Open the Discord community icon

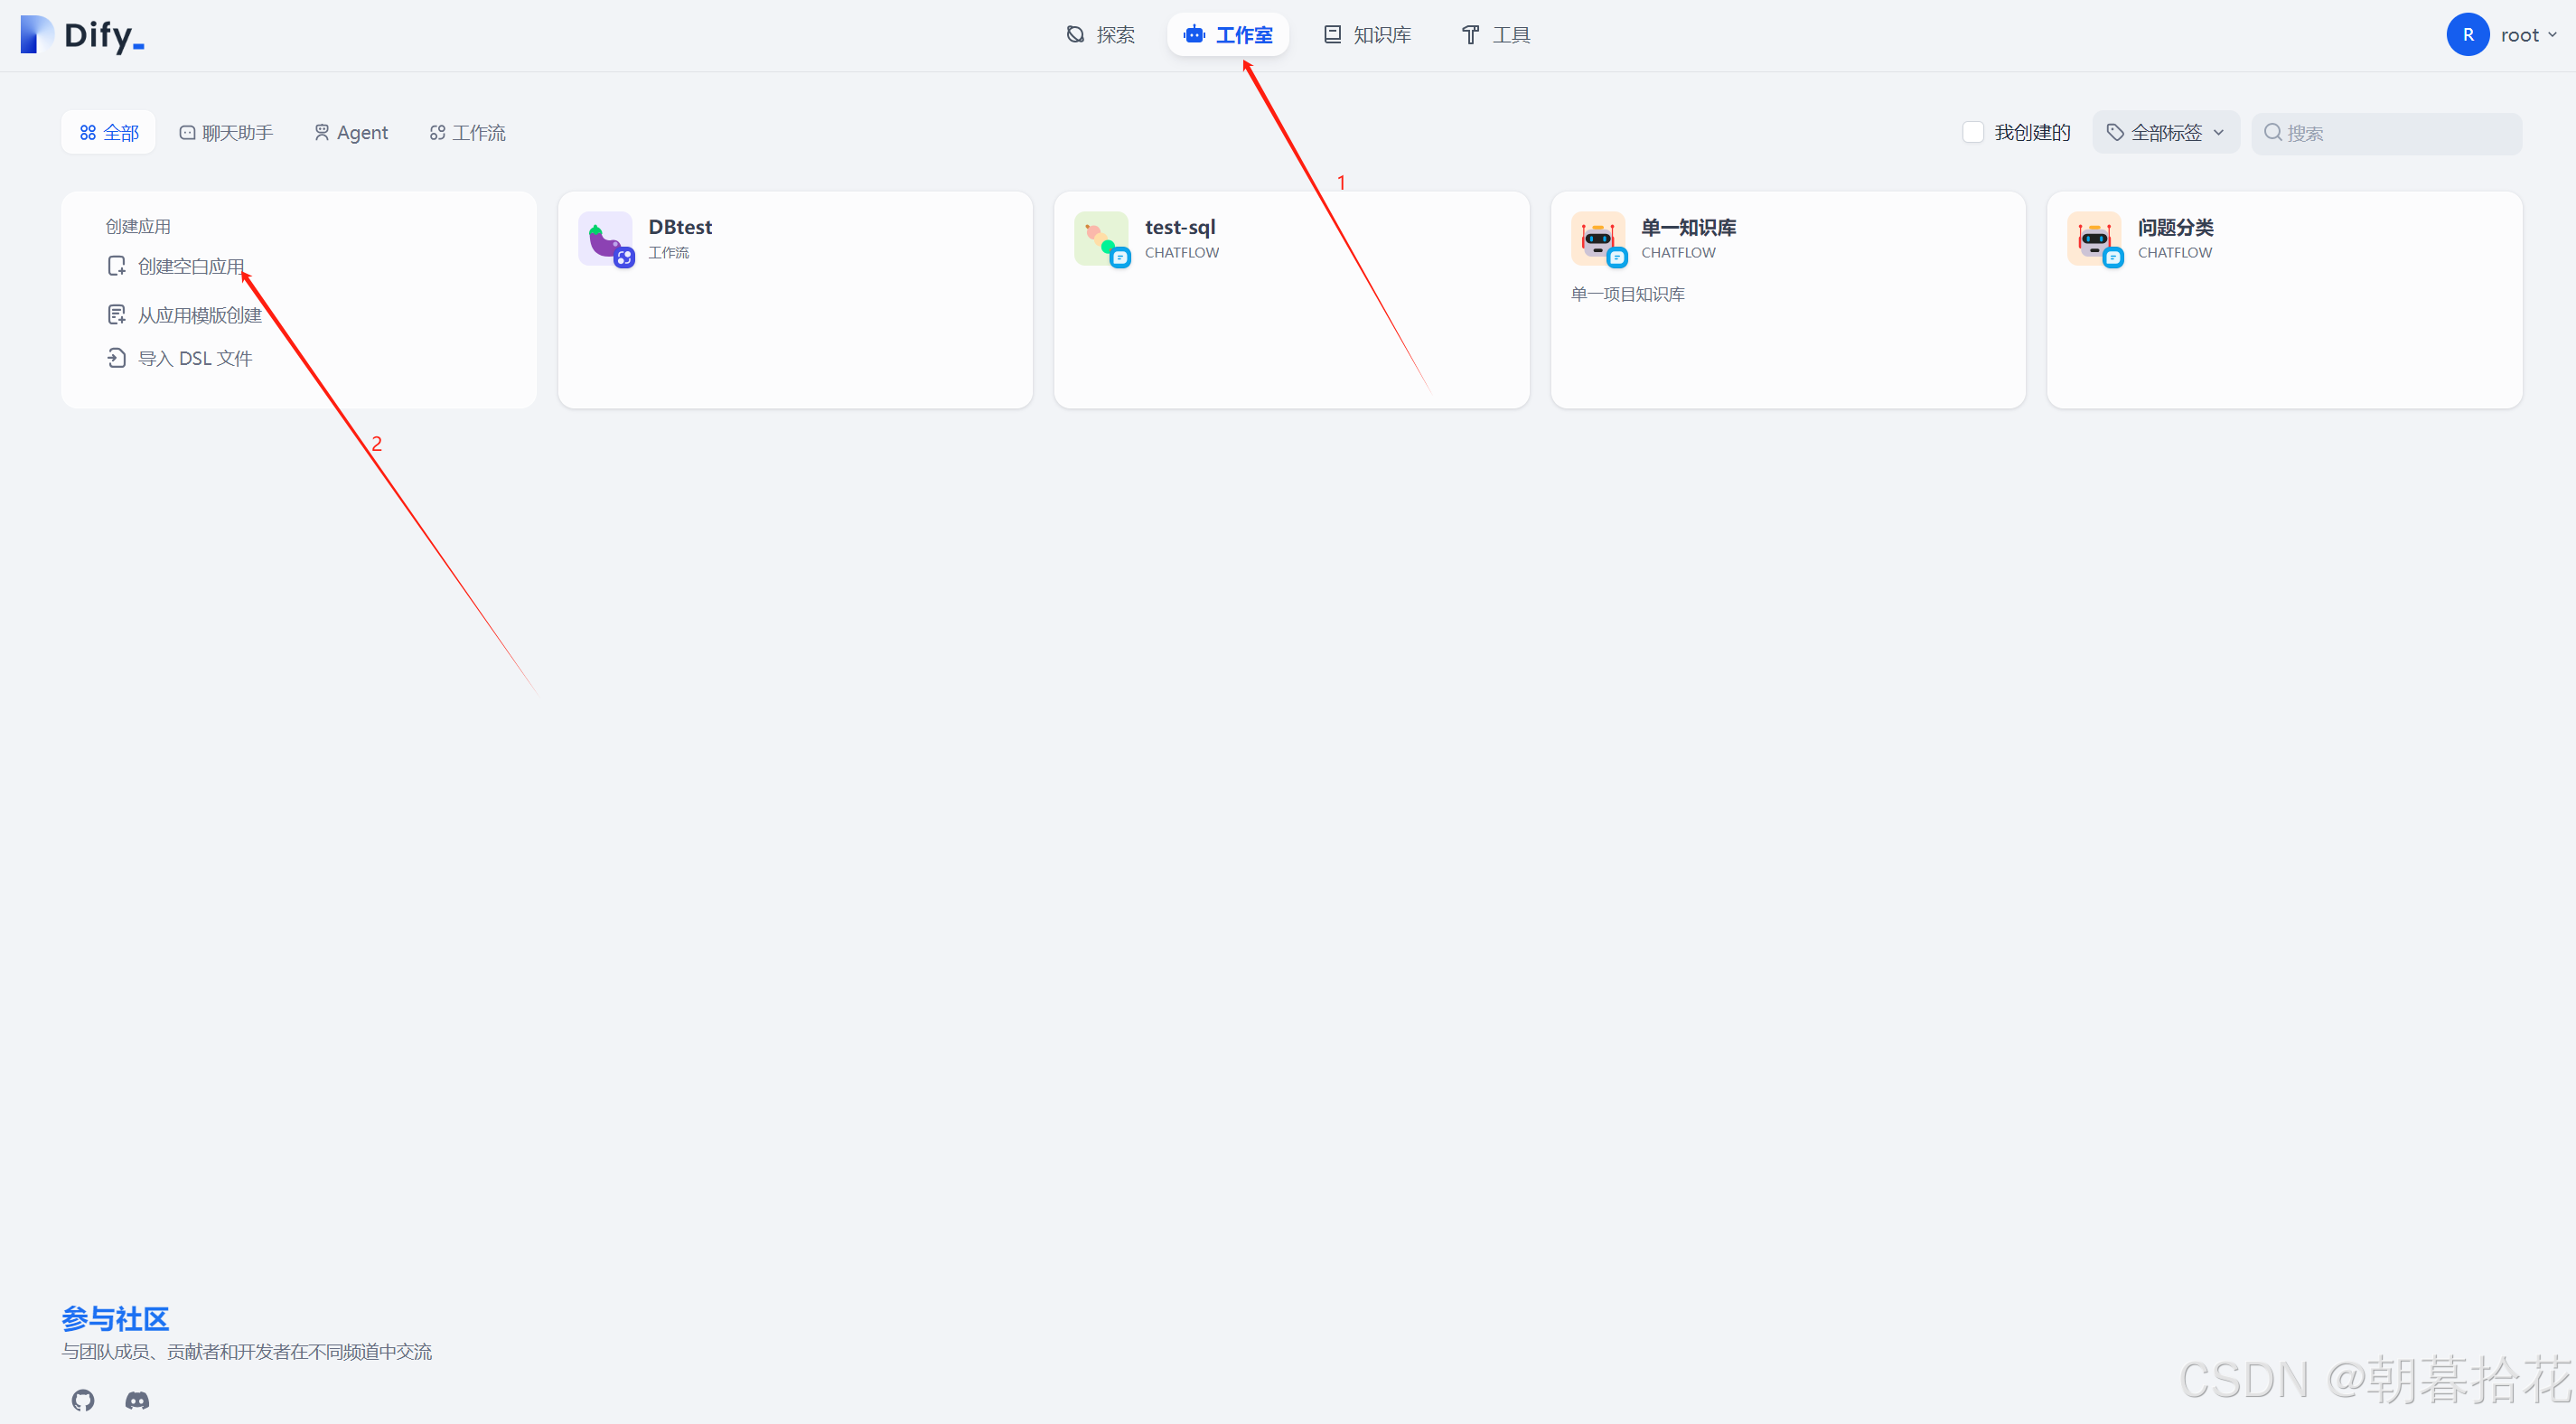[x=137, y=1400]
